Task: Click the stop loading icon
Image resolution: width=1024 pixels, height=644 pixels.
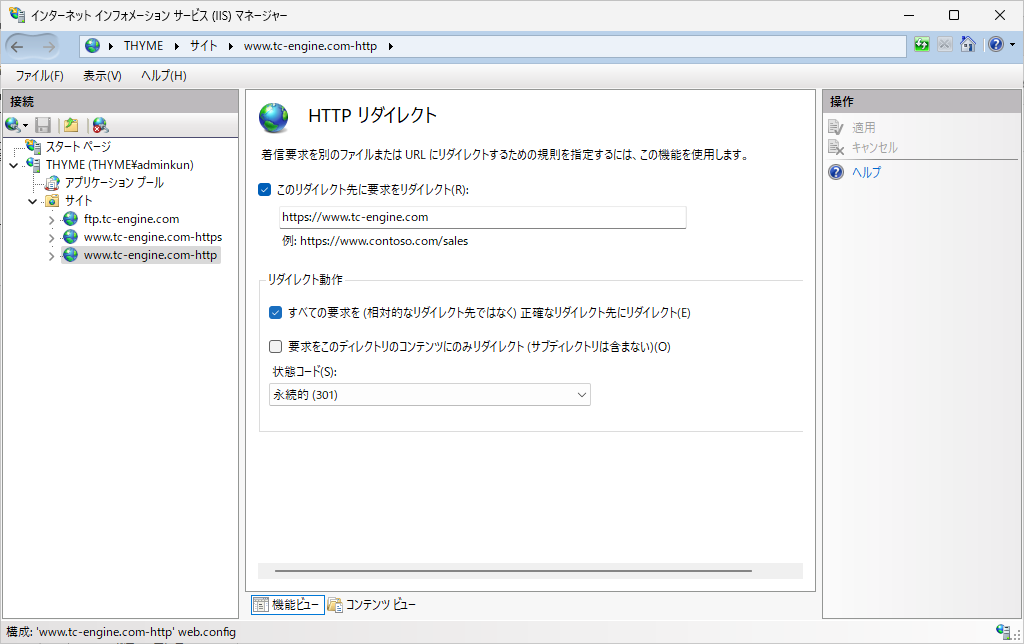Action: (x=944, y=44)
